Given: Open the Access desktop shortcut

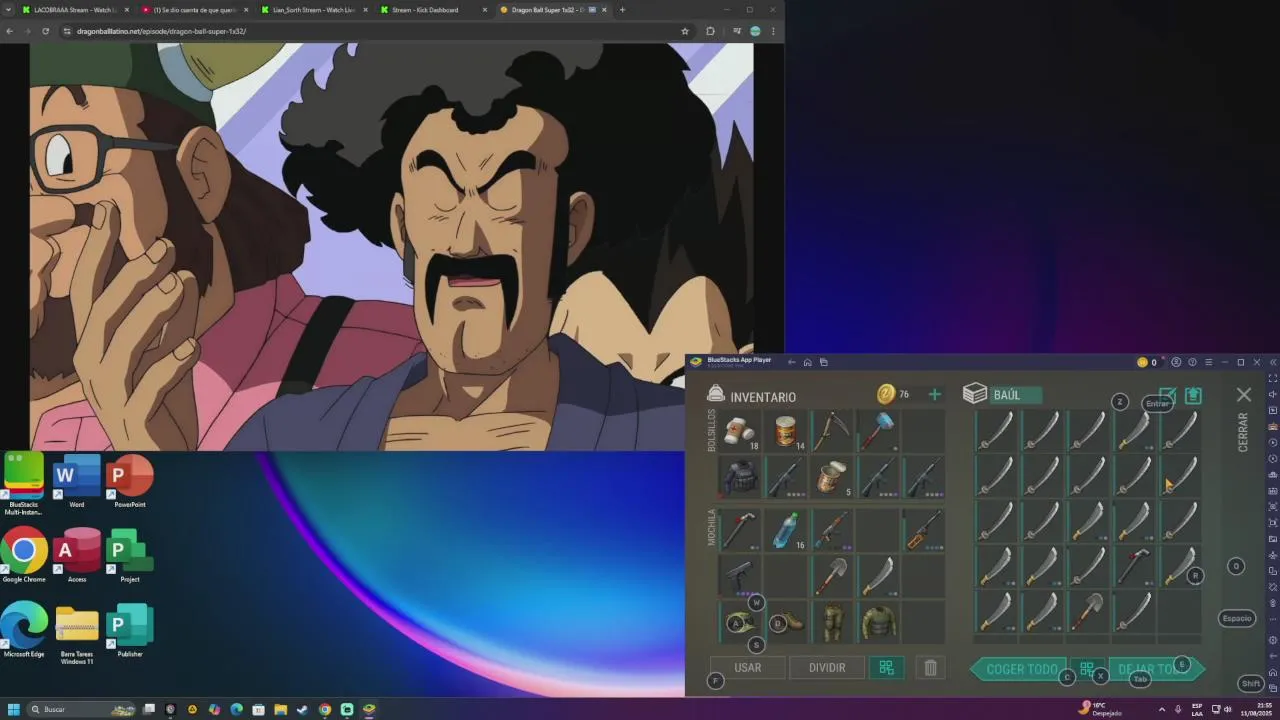Looking at the screenshot, I should 77,557.
